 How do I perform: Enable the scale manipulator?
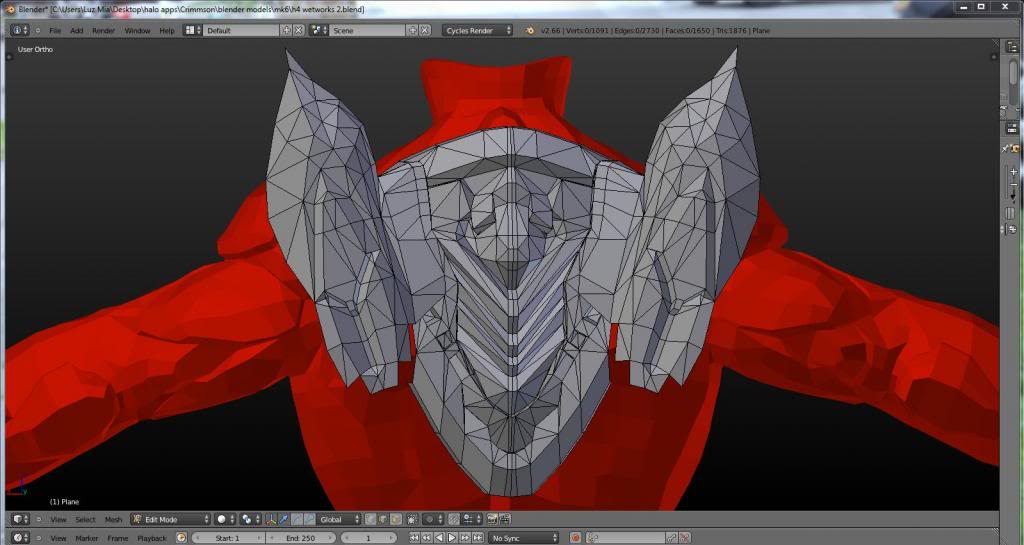click(308, 520)
